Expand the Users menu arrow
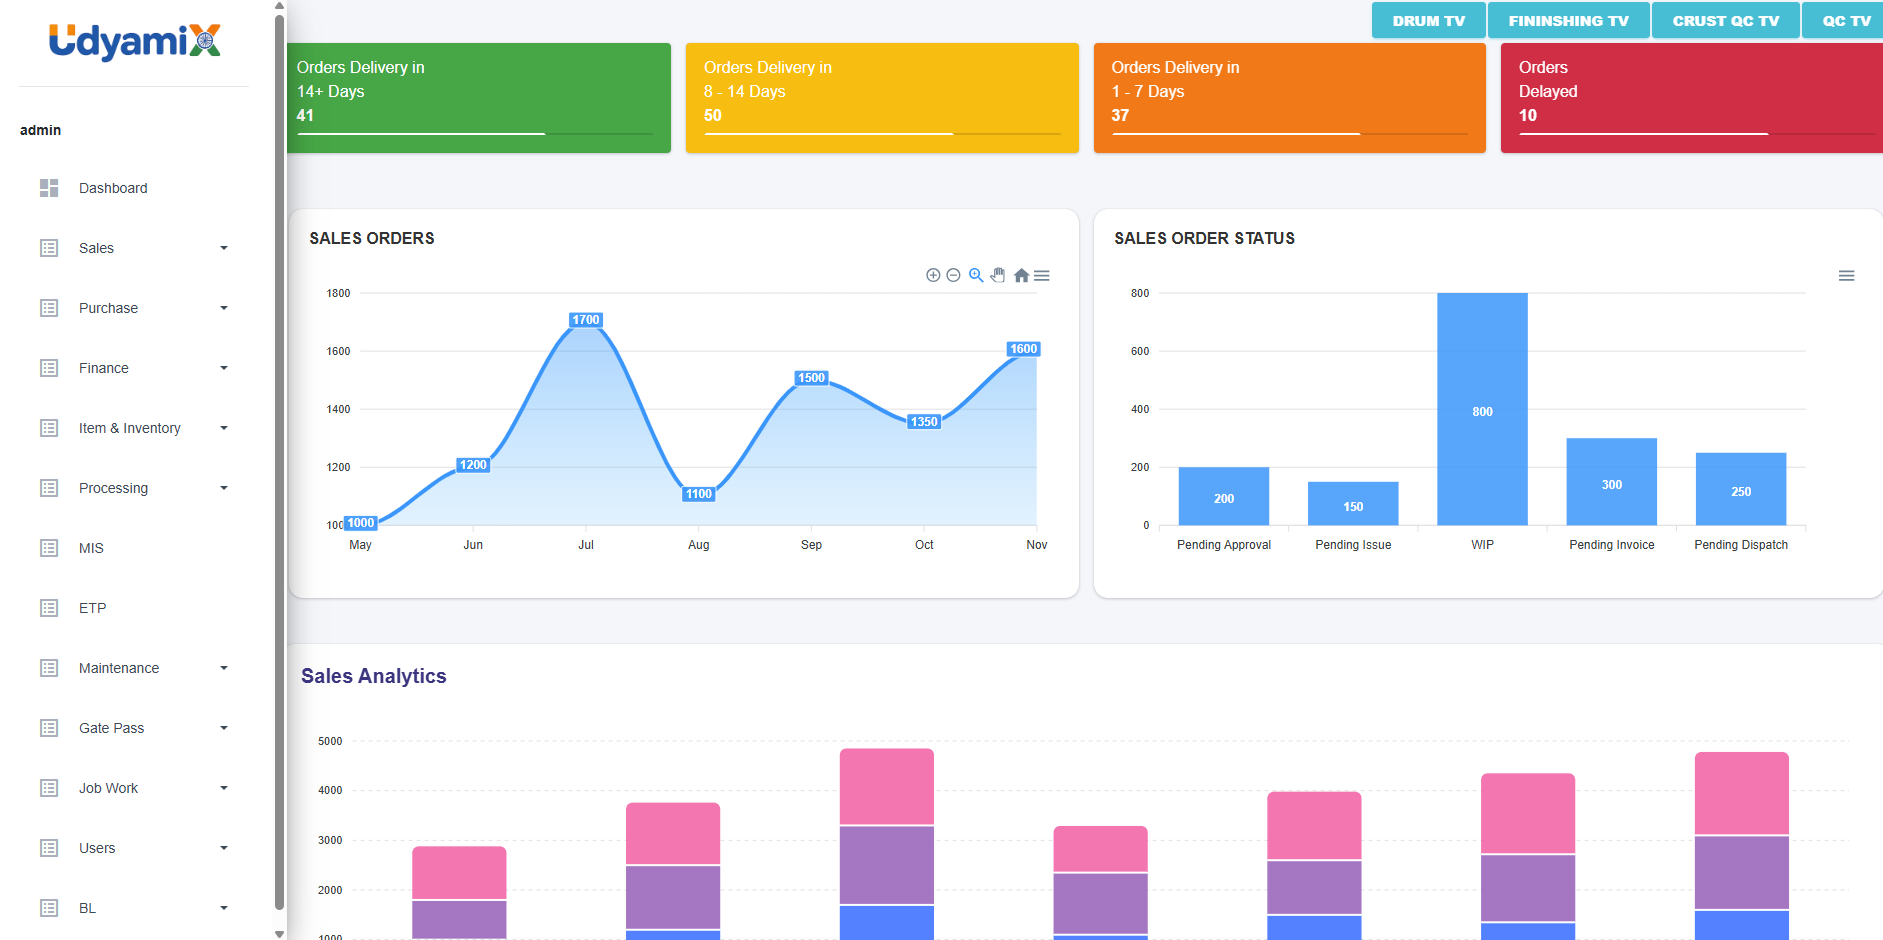Image resolution: width=1883 pixels, height=940 pixels. click(224, 848)
